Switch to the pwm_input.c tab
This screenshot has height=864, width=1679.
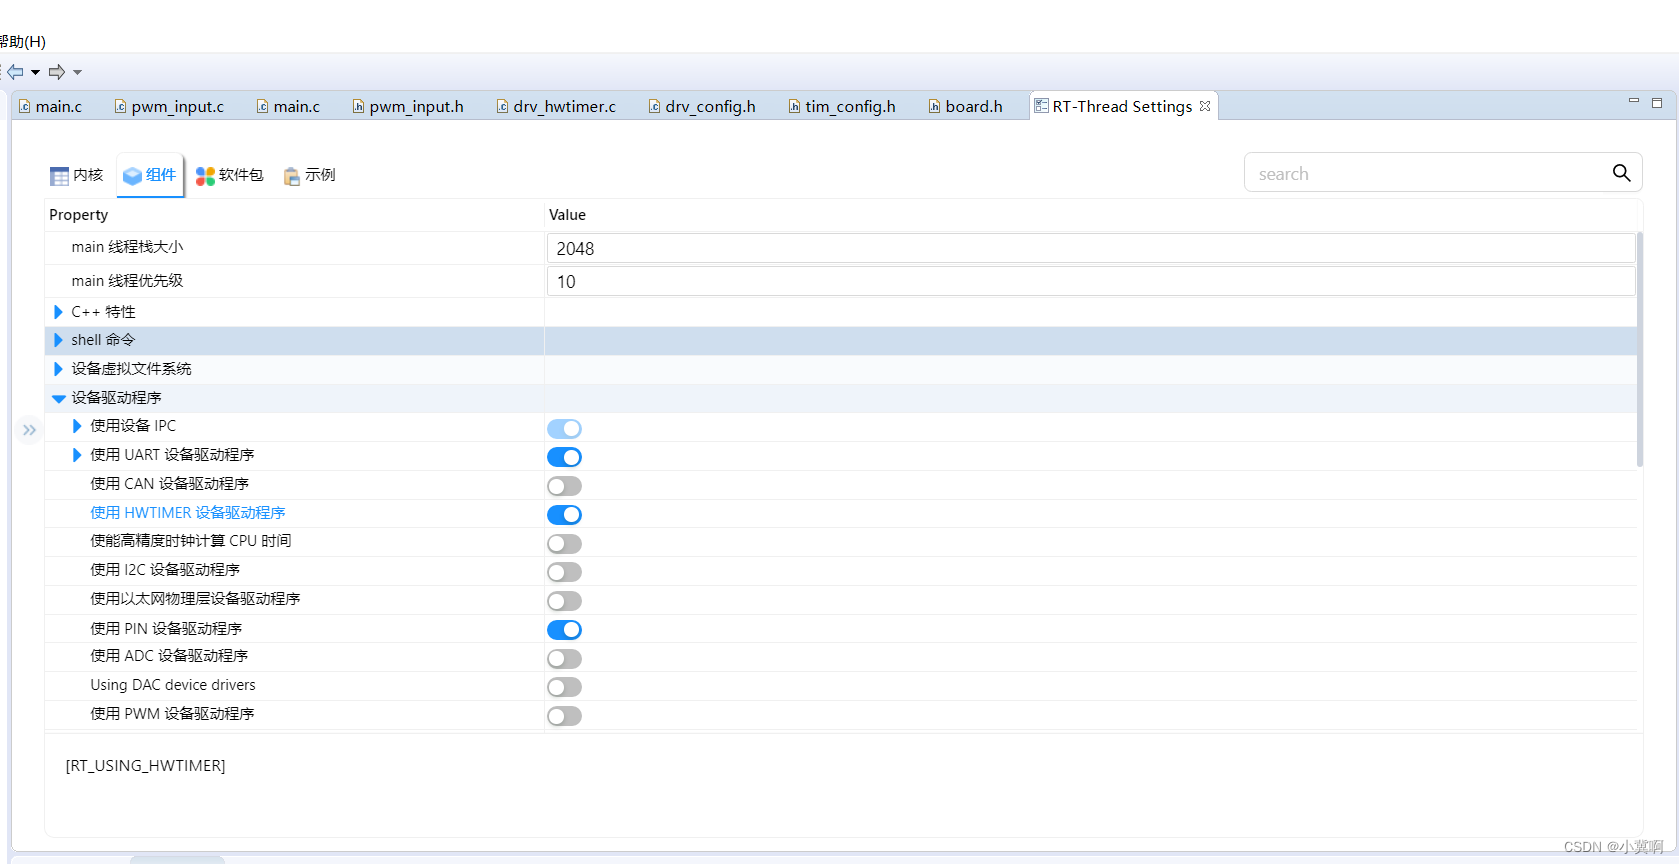coord(169,106)
